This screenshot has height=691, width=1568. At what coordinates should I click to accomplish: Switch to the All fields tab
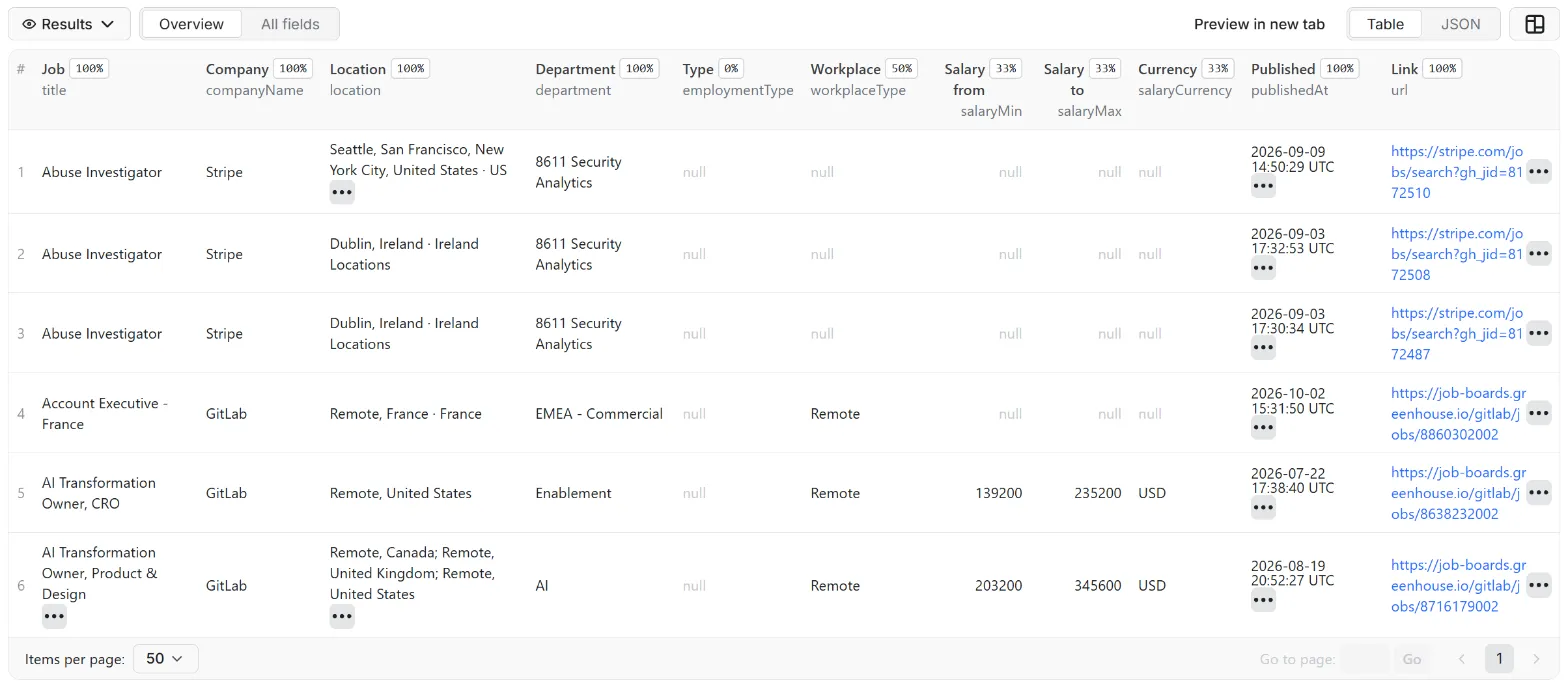[x=289, y=24]
